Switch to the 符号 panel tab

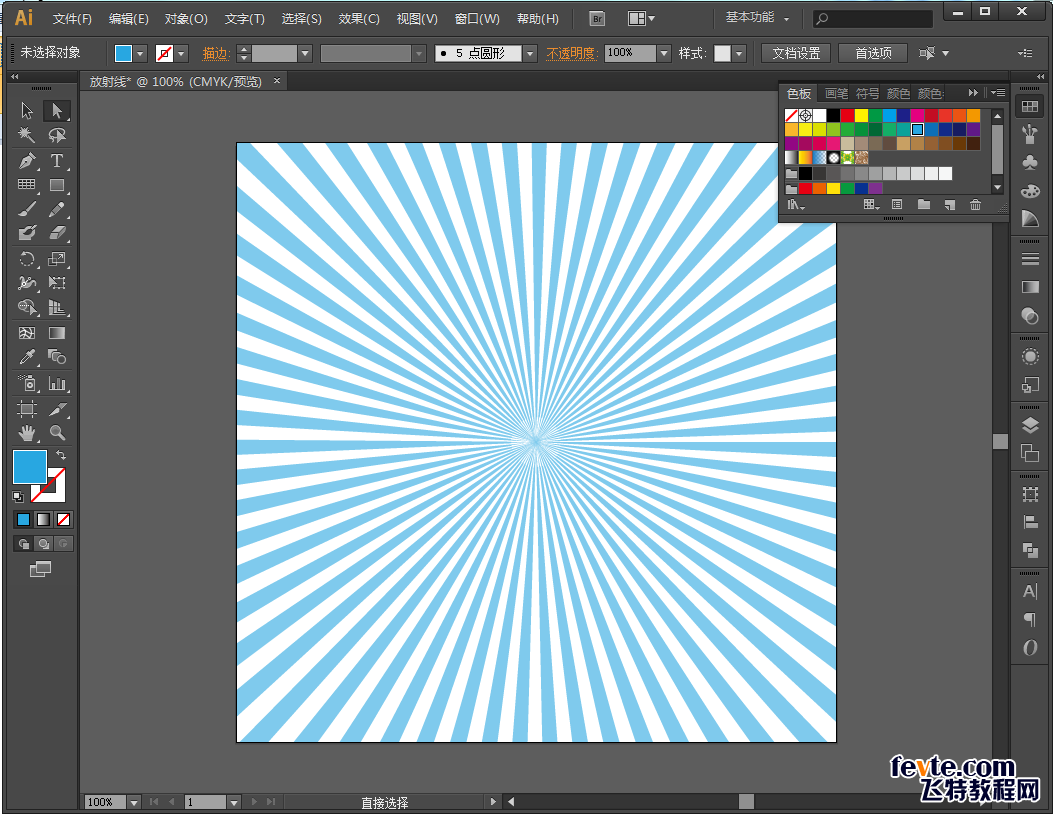(x=867, y=93)
